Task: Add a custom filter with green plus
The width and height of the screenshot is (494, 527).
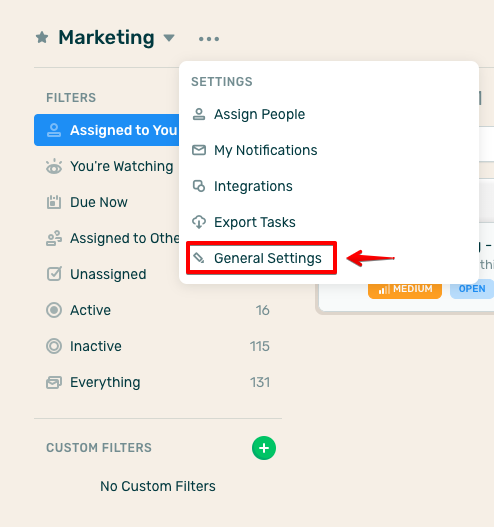Action: (x=264, y=448)
